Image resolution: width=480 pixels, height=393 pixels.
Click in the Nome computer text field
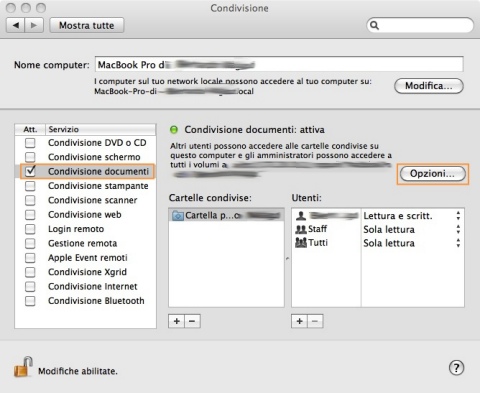point(279,64)
